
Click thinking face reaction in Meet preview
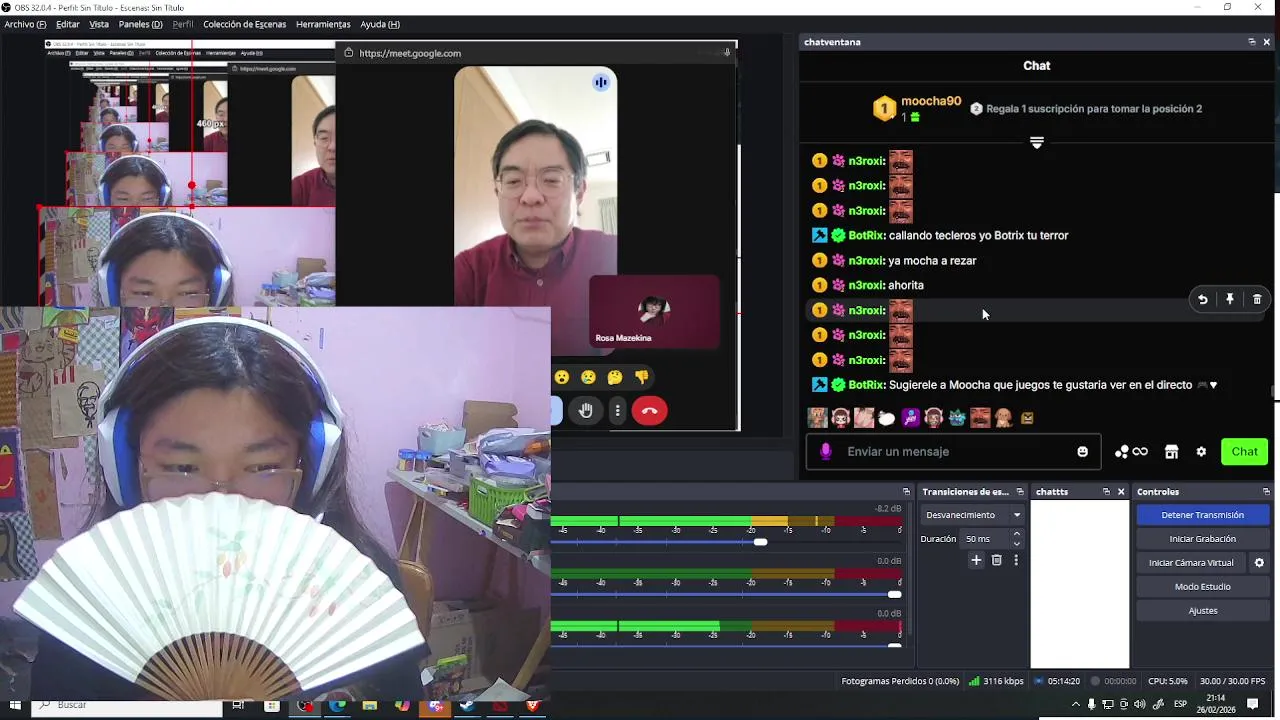[x=615, y=377]
